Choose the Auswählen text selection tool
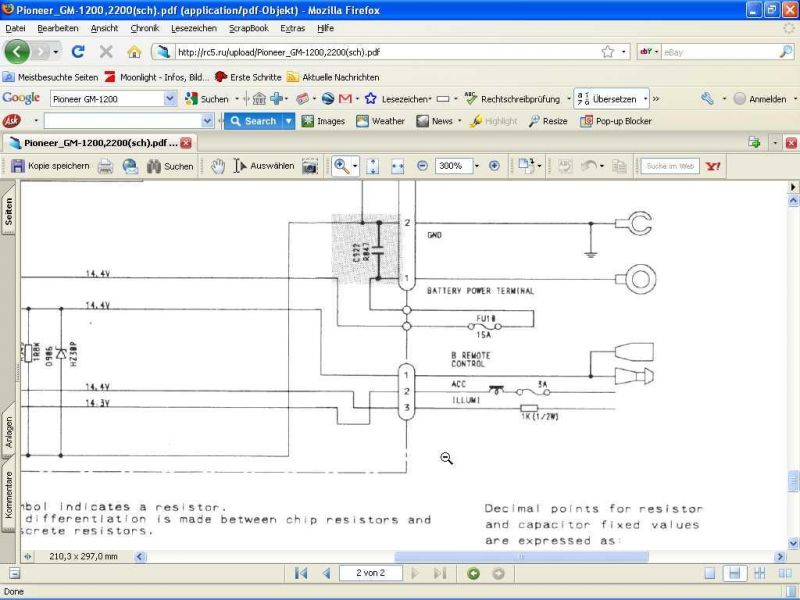The image size is (800, 600). [x=264, y=166]
